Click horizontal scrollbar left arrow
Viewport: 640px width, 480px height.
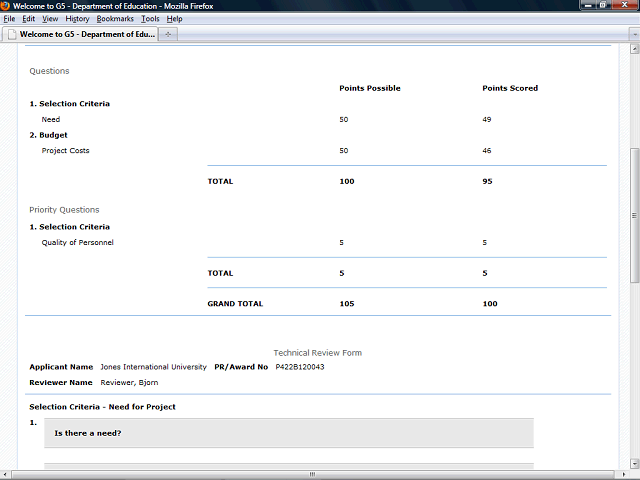(x=5, y=474)
